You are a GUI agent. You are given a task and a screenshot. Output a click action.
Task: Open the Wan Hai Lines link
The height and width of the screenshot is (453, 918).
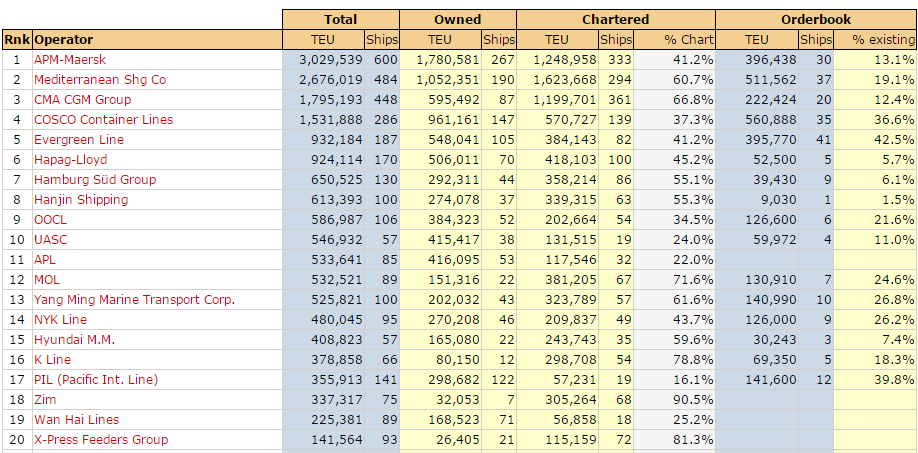pyautogui.click(x=76, y=420)
